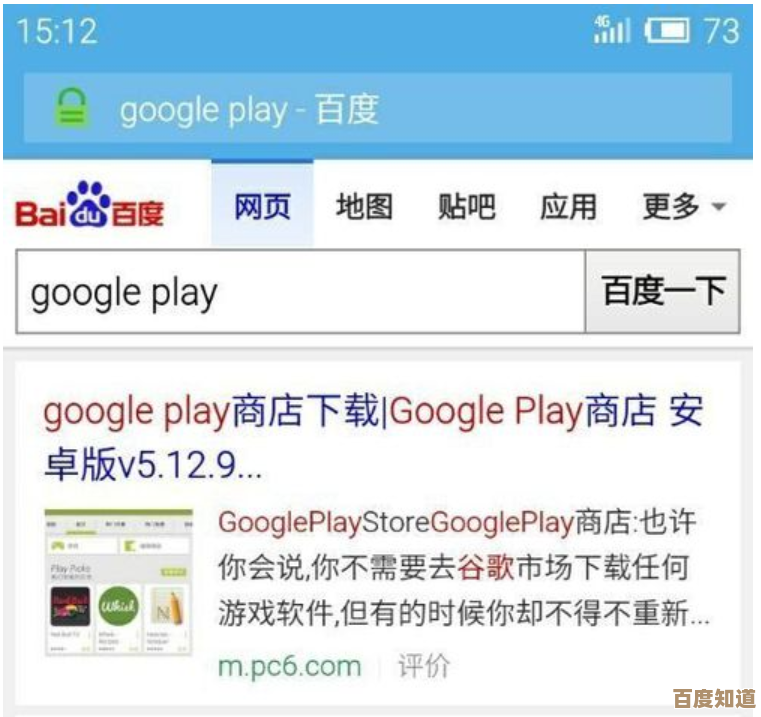Tap the 15:12 clock in status bar
Viewport: 761px width, 717px height.
pyautogui.click(x=57, y=32)
